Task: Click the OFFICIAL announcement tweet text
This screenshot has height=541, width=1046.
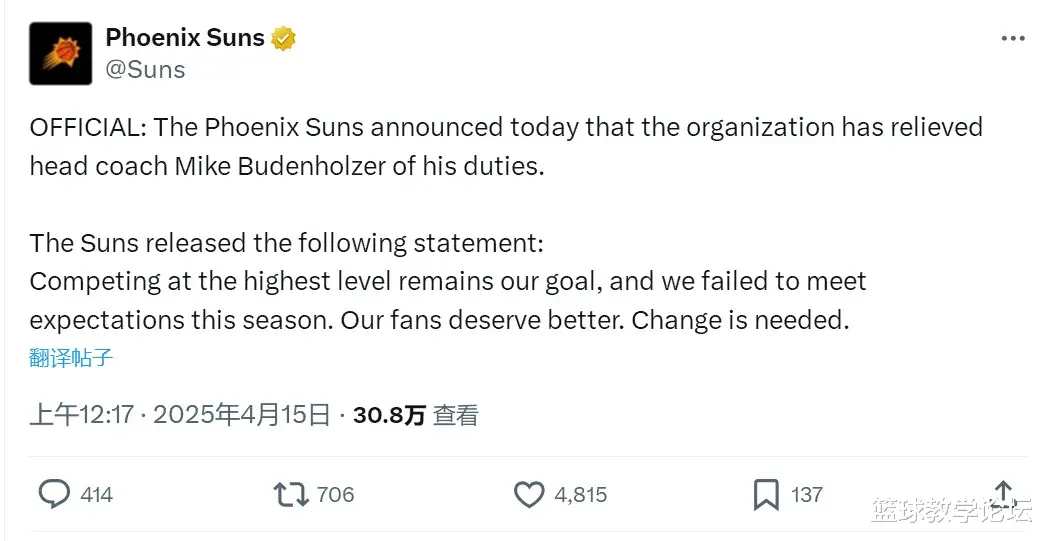Action: [506, 147]
